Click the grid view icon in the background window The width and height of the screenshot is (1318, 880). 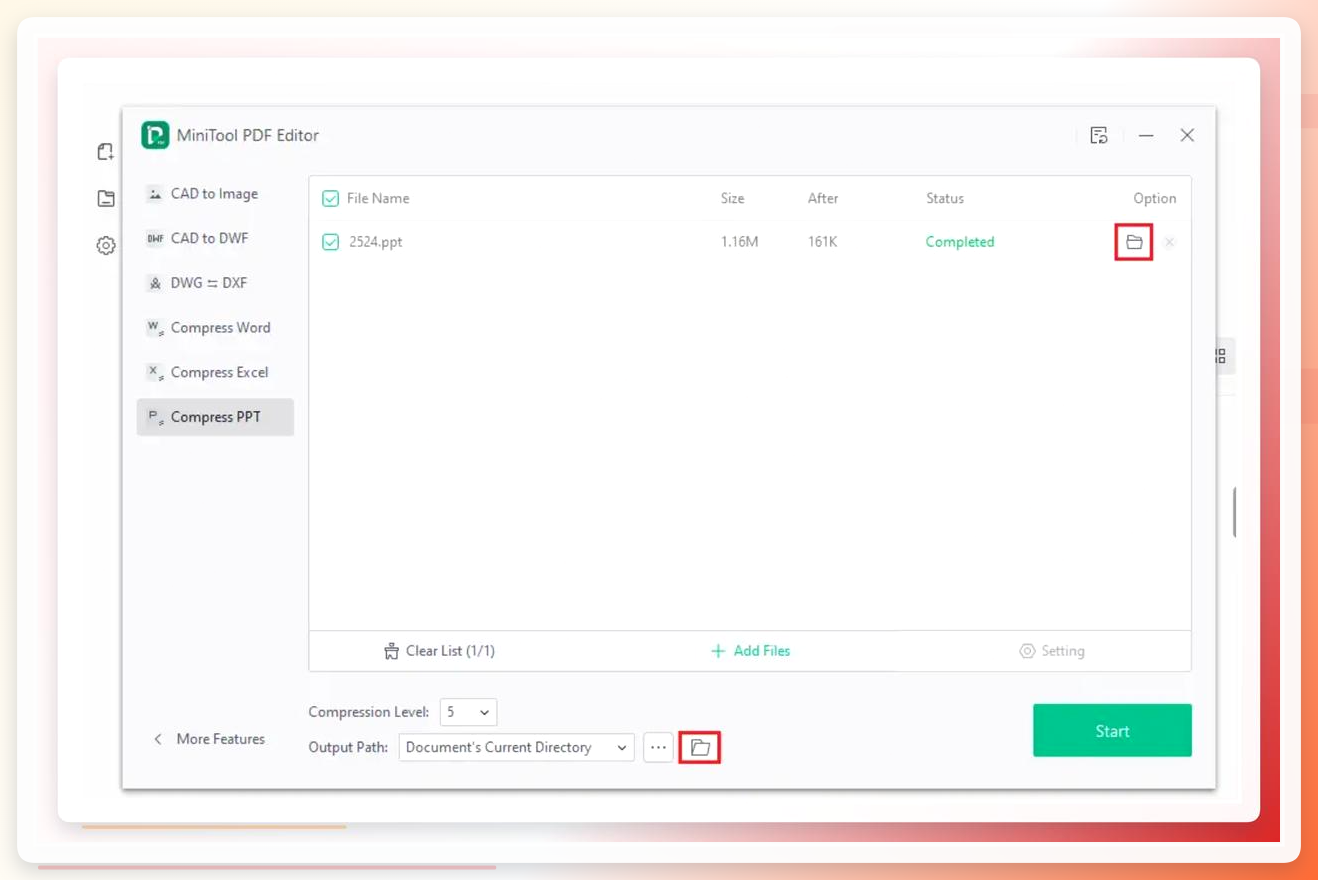[x=1221, y=356]
